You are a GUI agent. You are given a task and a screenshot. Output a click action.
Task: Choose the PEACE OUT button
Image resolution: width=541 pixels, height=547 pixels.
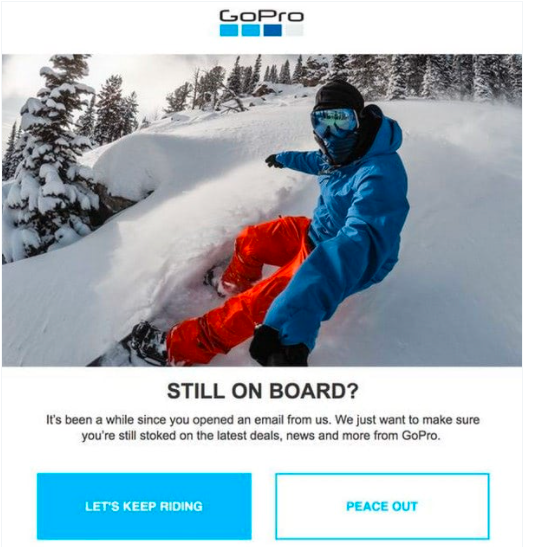point(382,506)
